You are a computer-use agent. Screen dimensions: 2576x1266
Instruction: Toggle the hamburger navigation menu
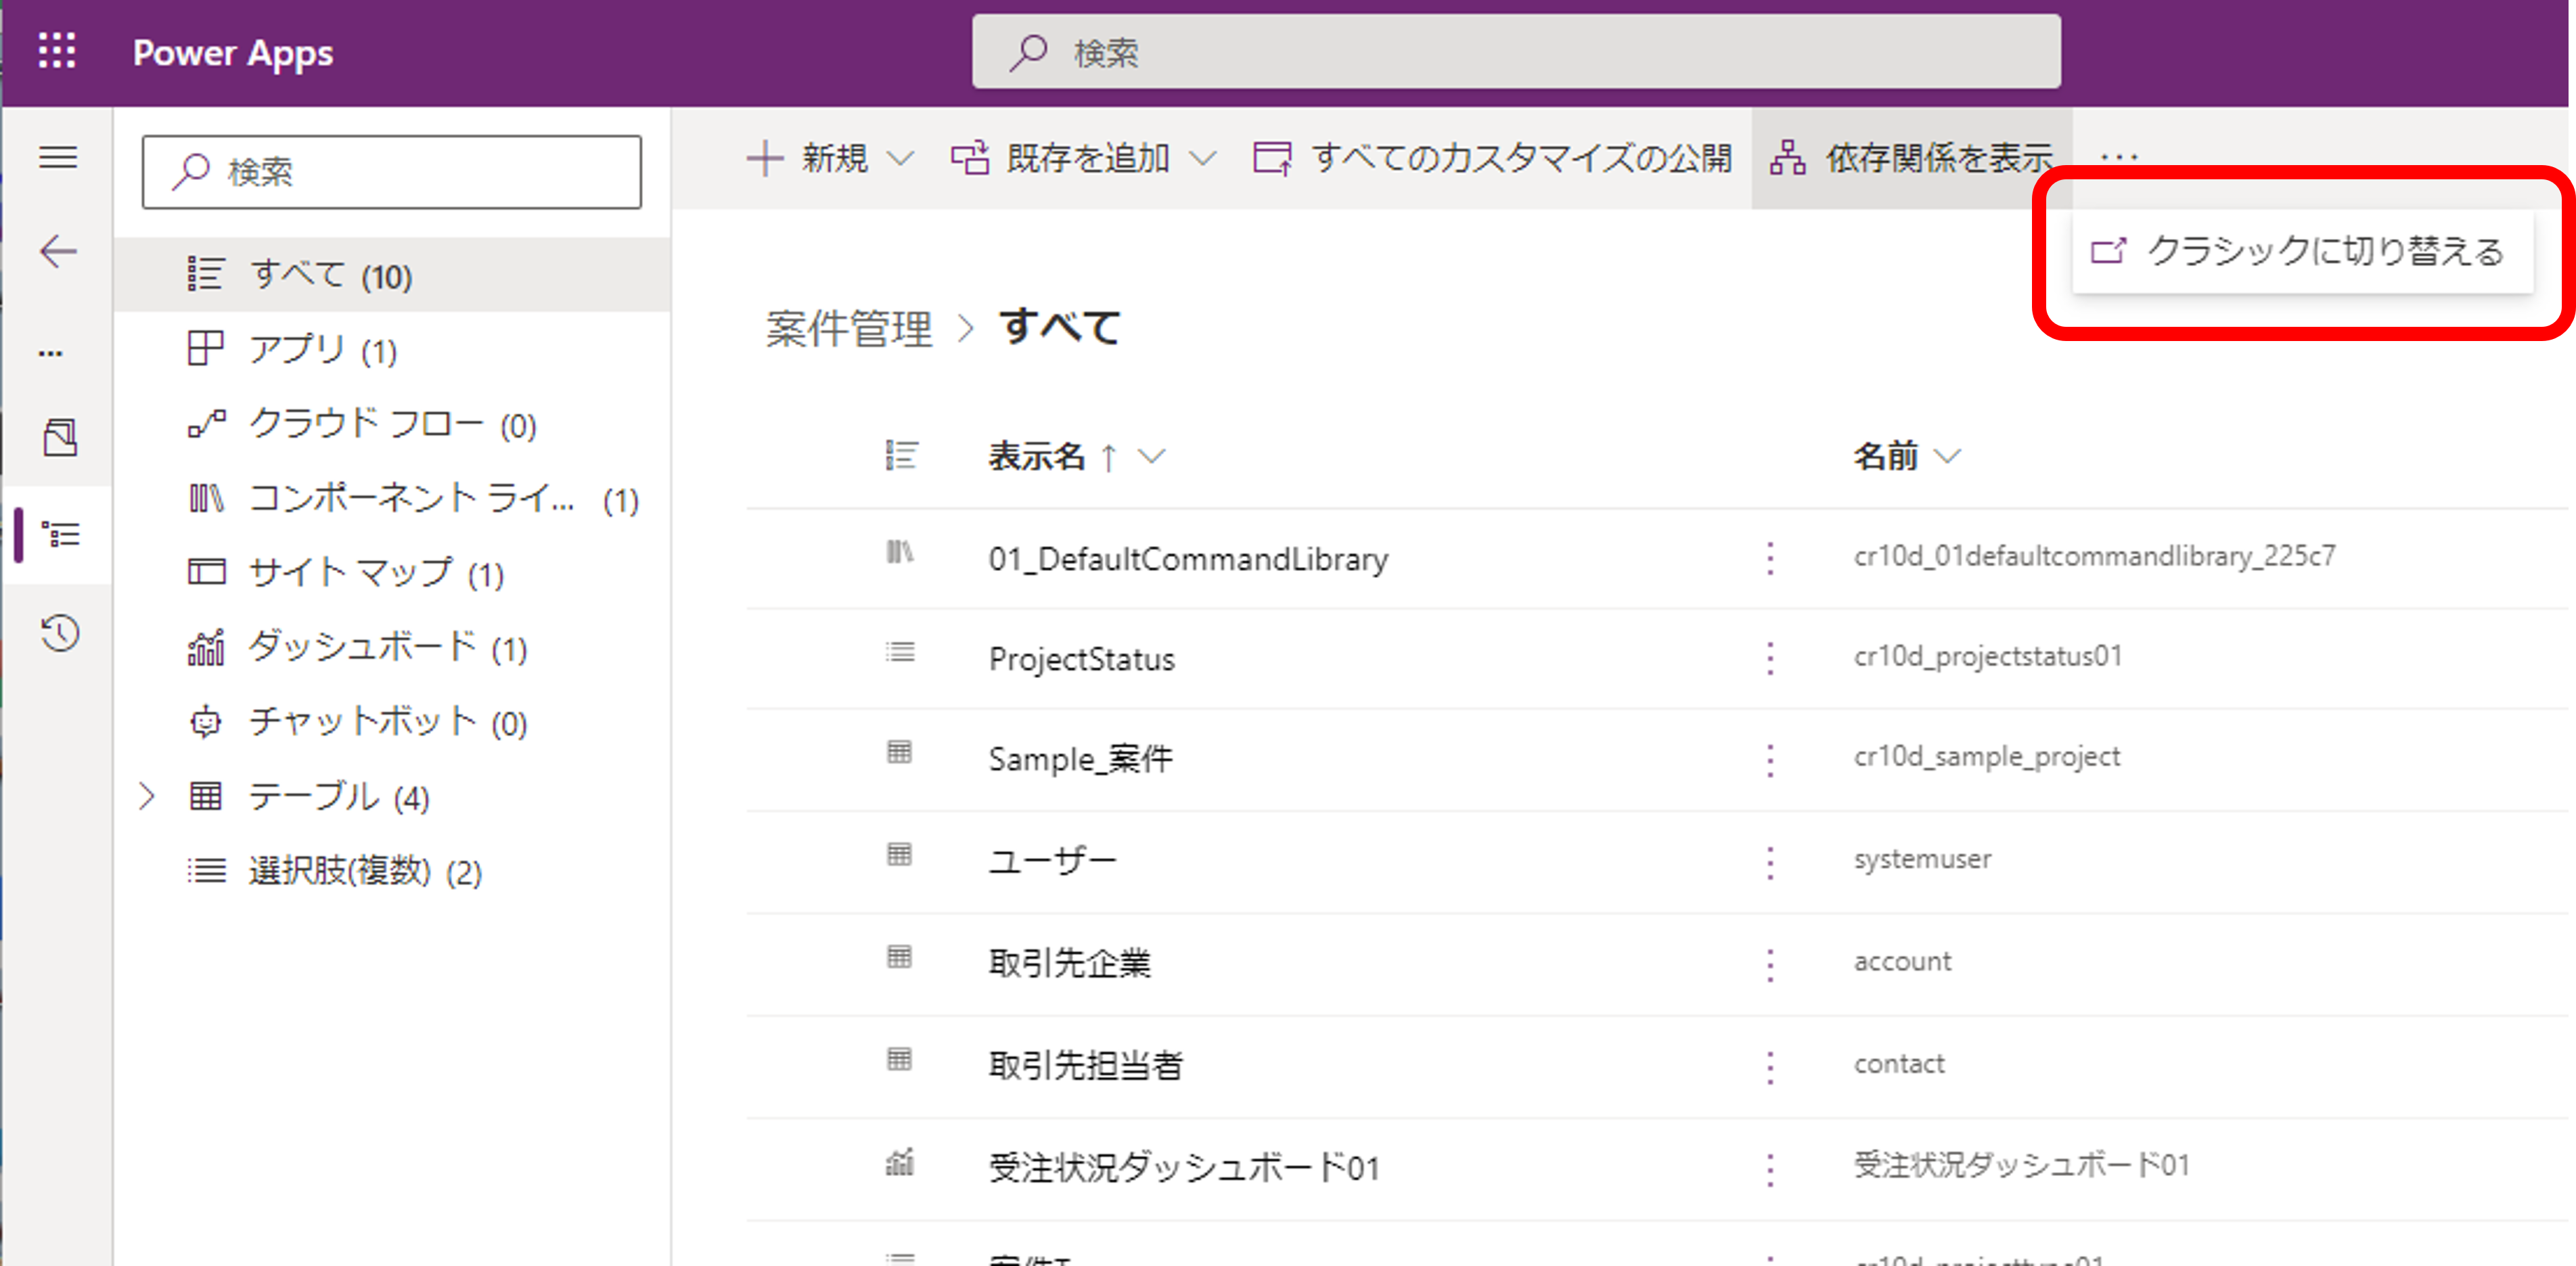click(58, 157)
